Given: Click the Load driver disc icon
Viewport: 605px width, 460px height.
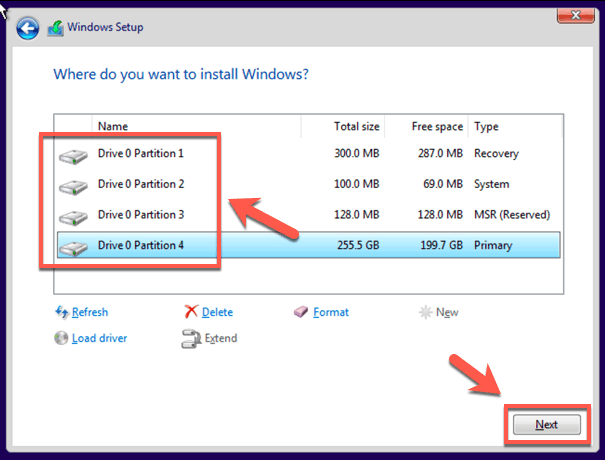Looking at the screenshot, I should (x=62, y=338).
